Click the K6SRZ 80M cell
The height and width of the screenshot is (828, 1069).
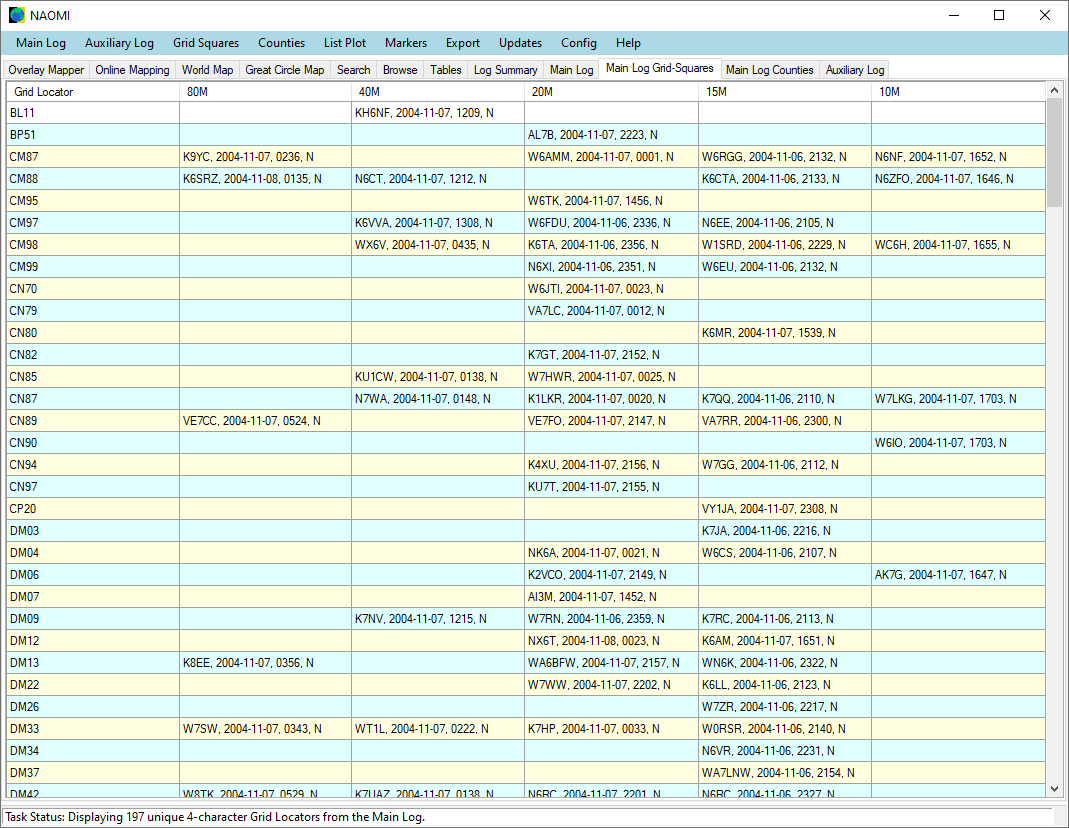tap(266, 179)
